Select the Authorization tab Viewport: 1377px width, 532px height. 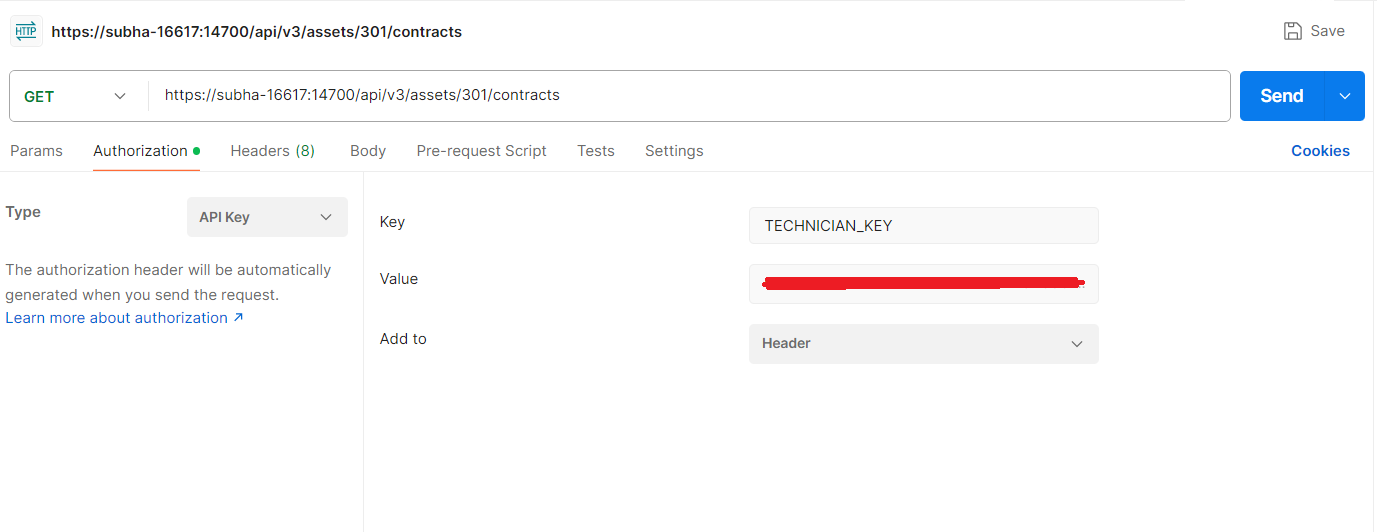(140, 151)
